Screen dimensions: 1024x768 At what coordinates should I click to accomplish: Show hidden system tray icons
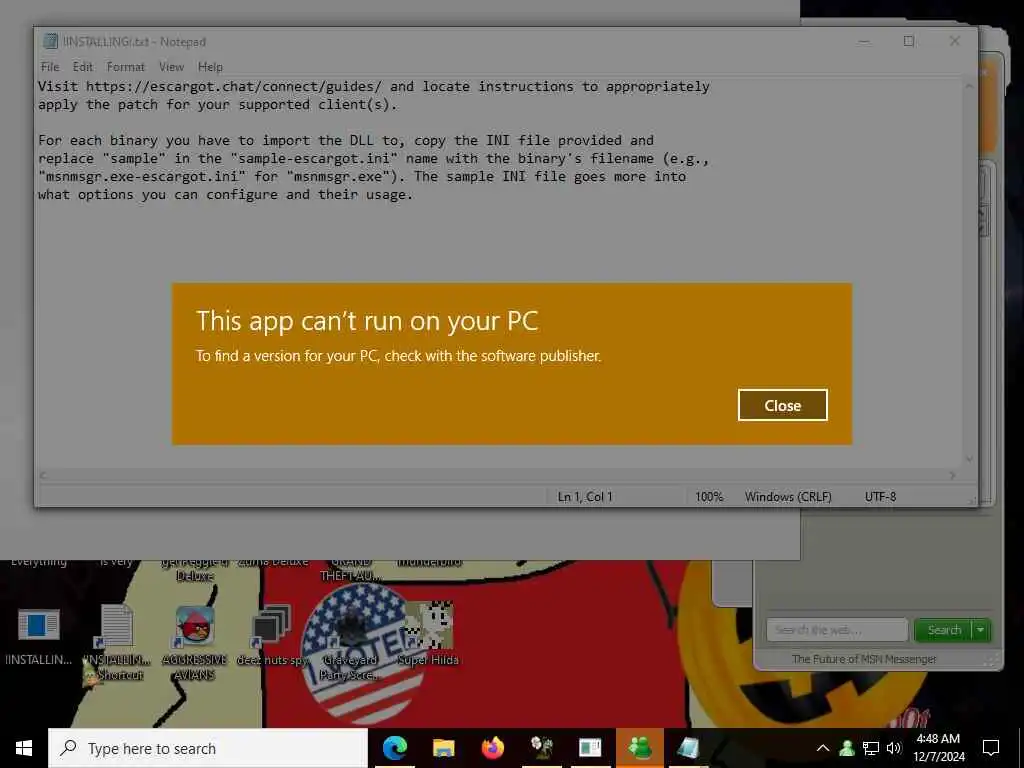click(x=823, y=748)
